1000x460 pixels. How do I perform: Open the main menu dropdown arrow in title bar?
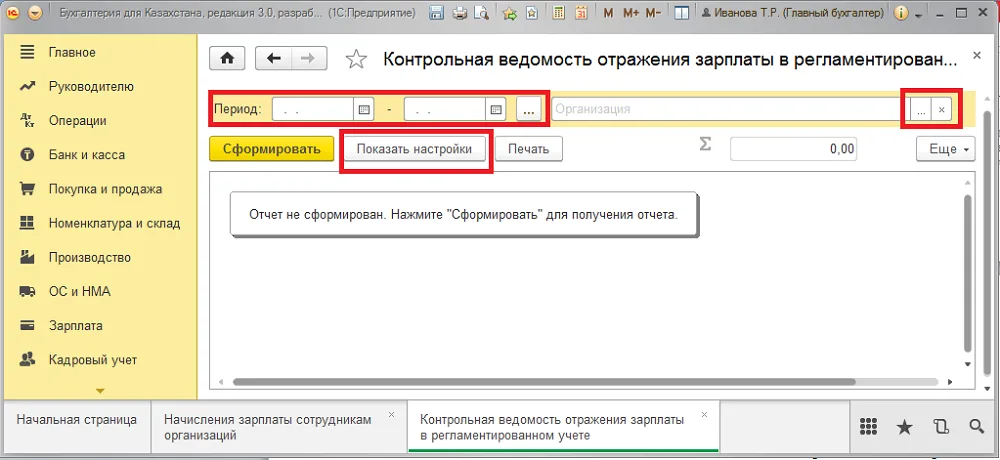(x=36, y=13)
